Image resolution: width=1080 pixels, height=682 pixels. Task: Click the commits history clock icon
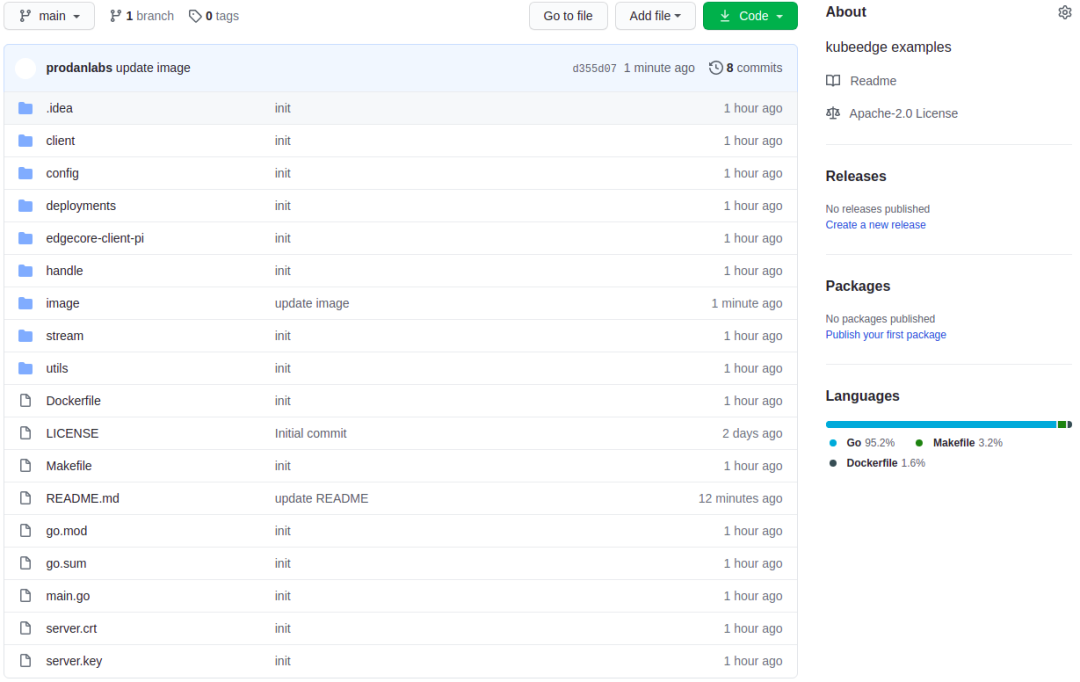716,68
